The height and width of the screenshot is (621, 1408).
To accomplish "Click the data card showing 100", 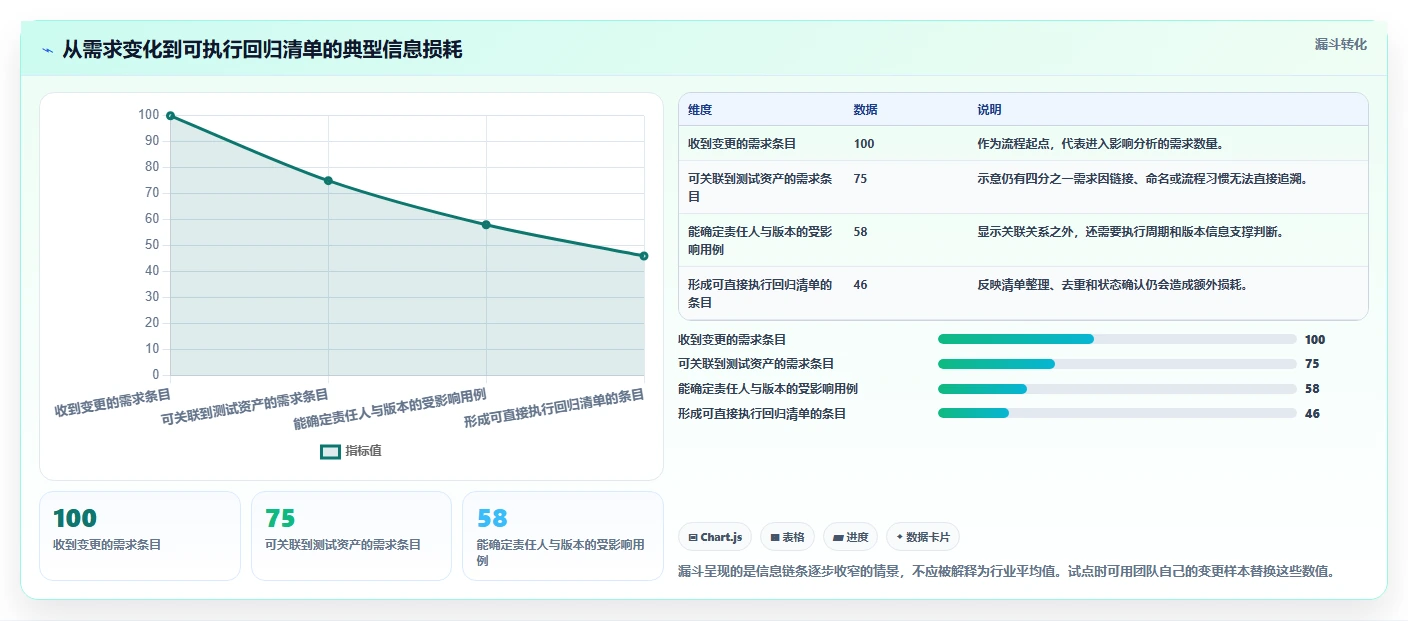I will (140, 536).
